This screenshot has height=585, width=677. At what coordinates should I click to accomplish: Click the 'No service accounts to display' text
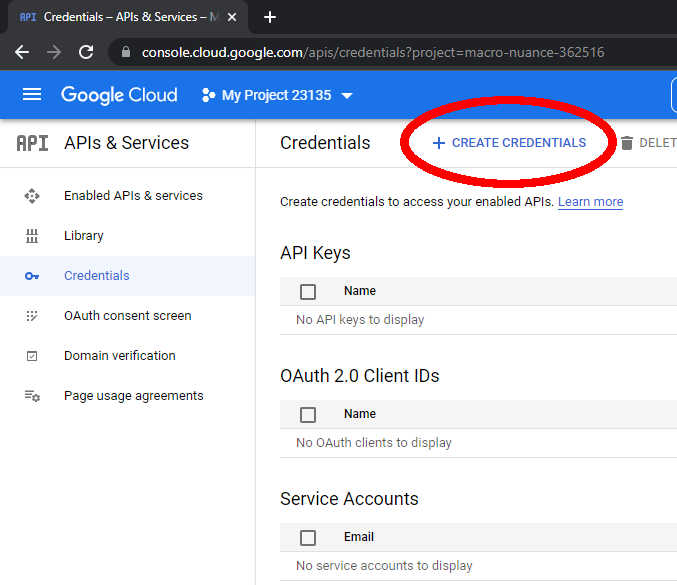click(x=384, y=566)
